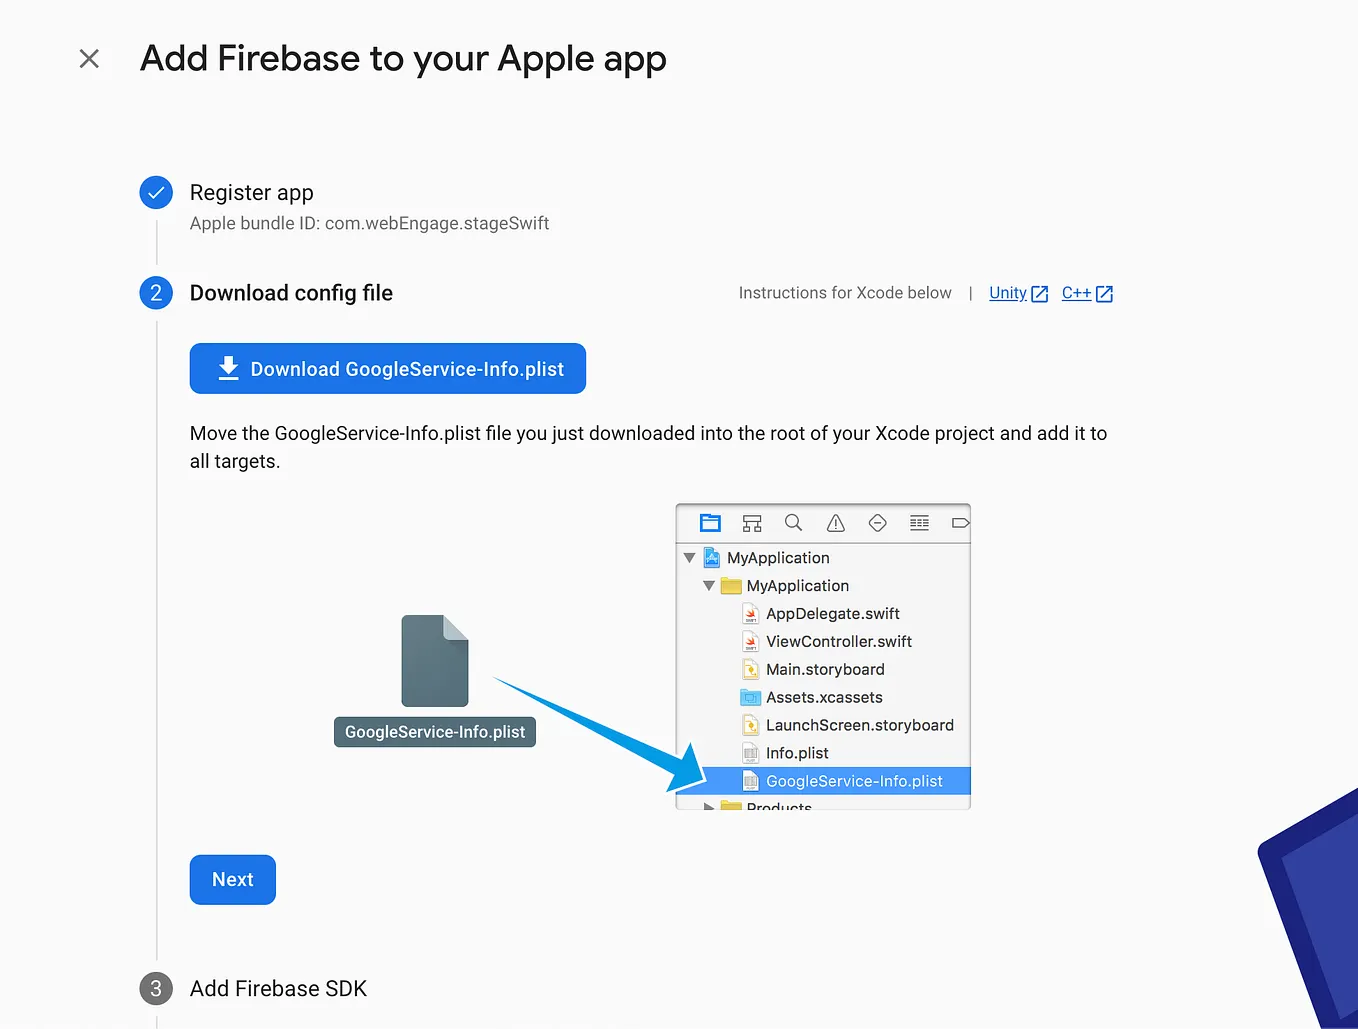Collapse the MyApplication folder disclosure triangle
Viewport: 1358px width, 1029px height.
coord(709,586)
